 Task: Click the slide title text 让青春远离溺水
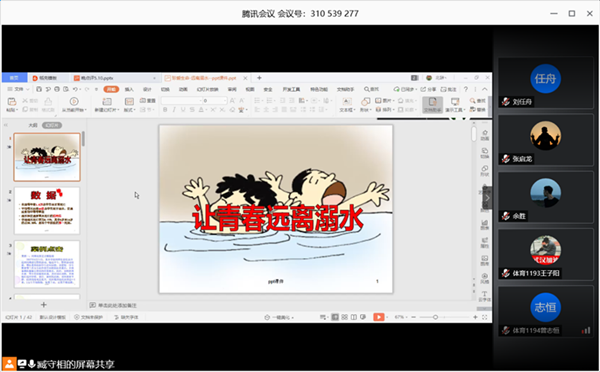point(277,218)
